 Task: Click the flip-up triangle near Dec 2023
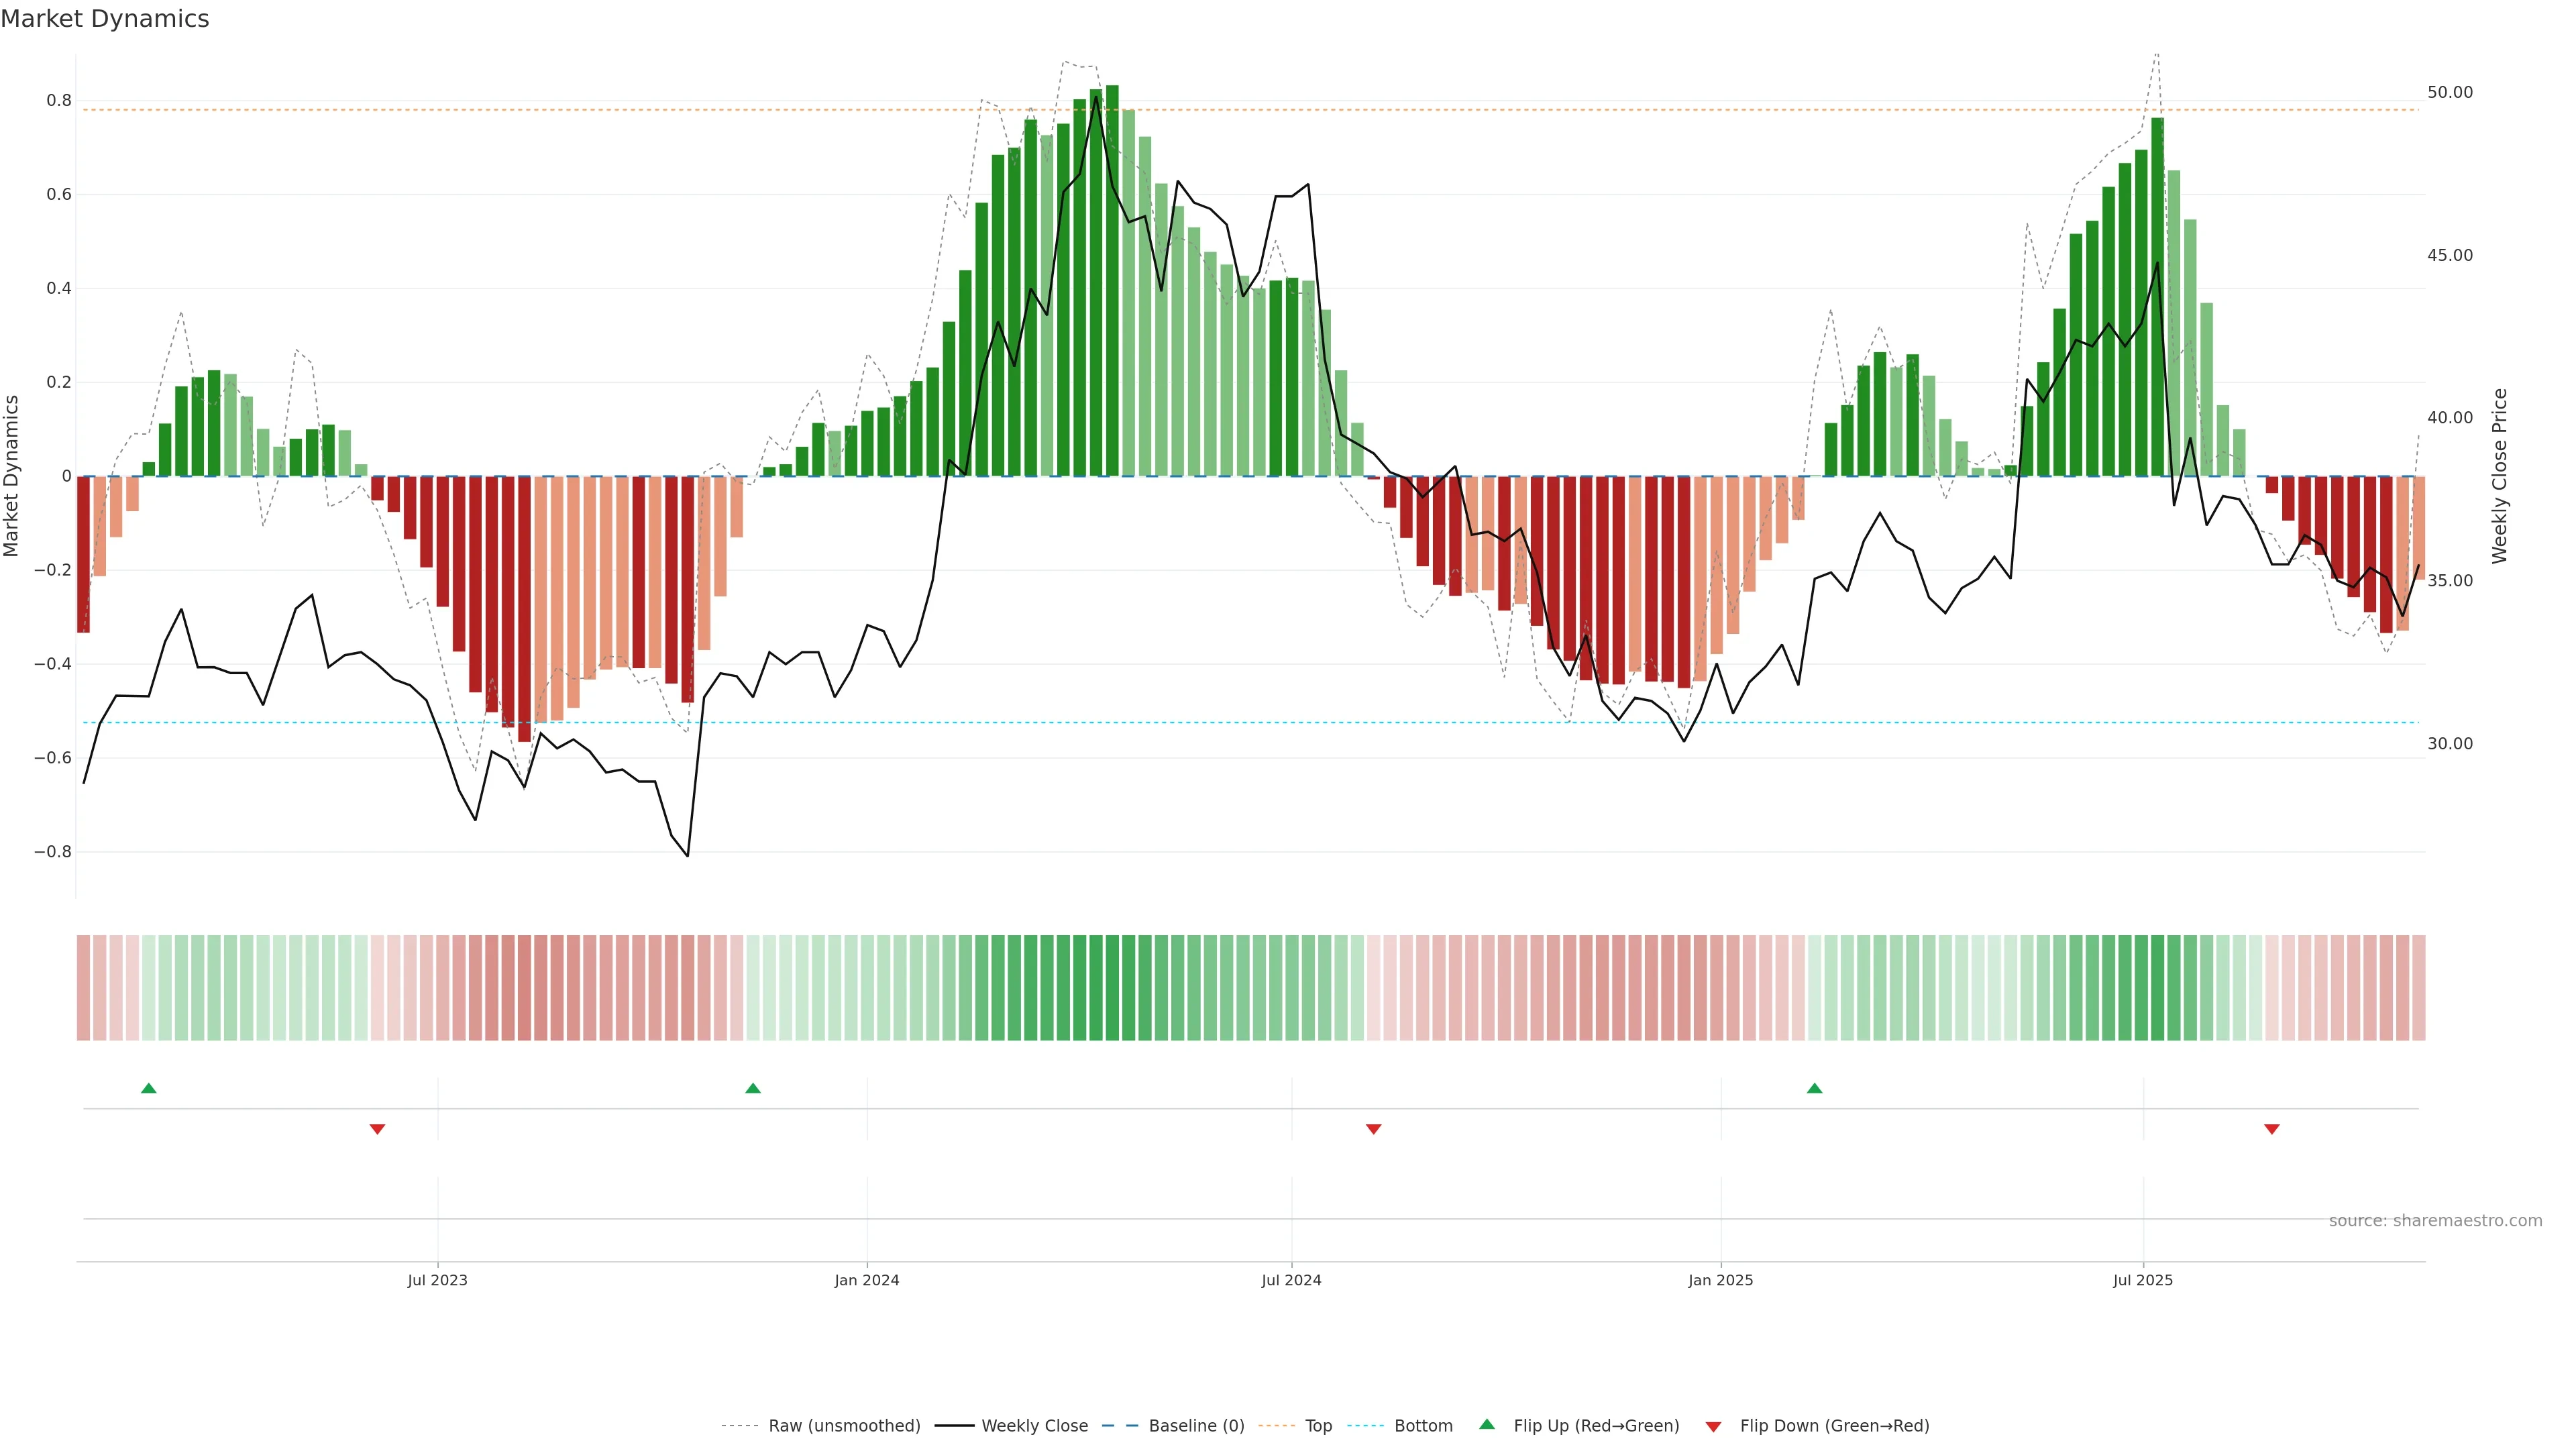(753, 1088)
